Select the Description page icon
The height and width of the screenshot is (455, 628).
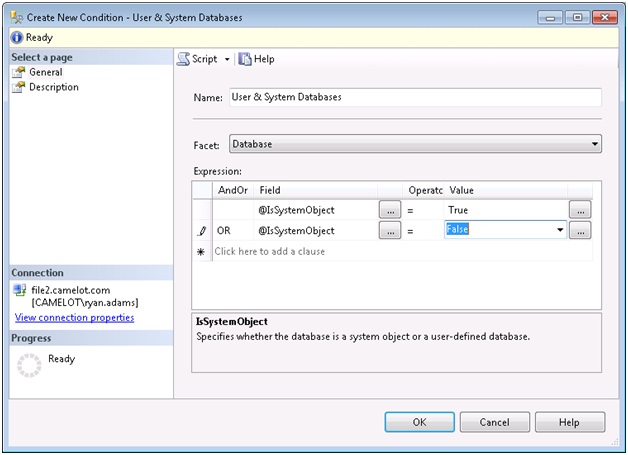point(19,87)
